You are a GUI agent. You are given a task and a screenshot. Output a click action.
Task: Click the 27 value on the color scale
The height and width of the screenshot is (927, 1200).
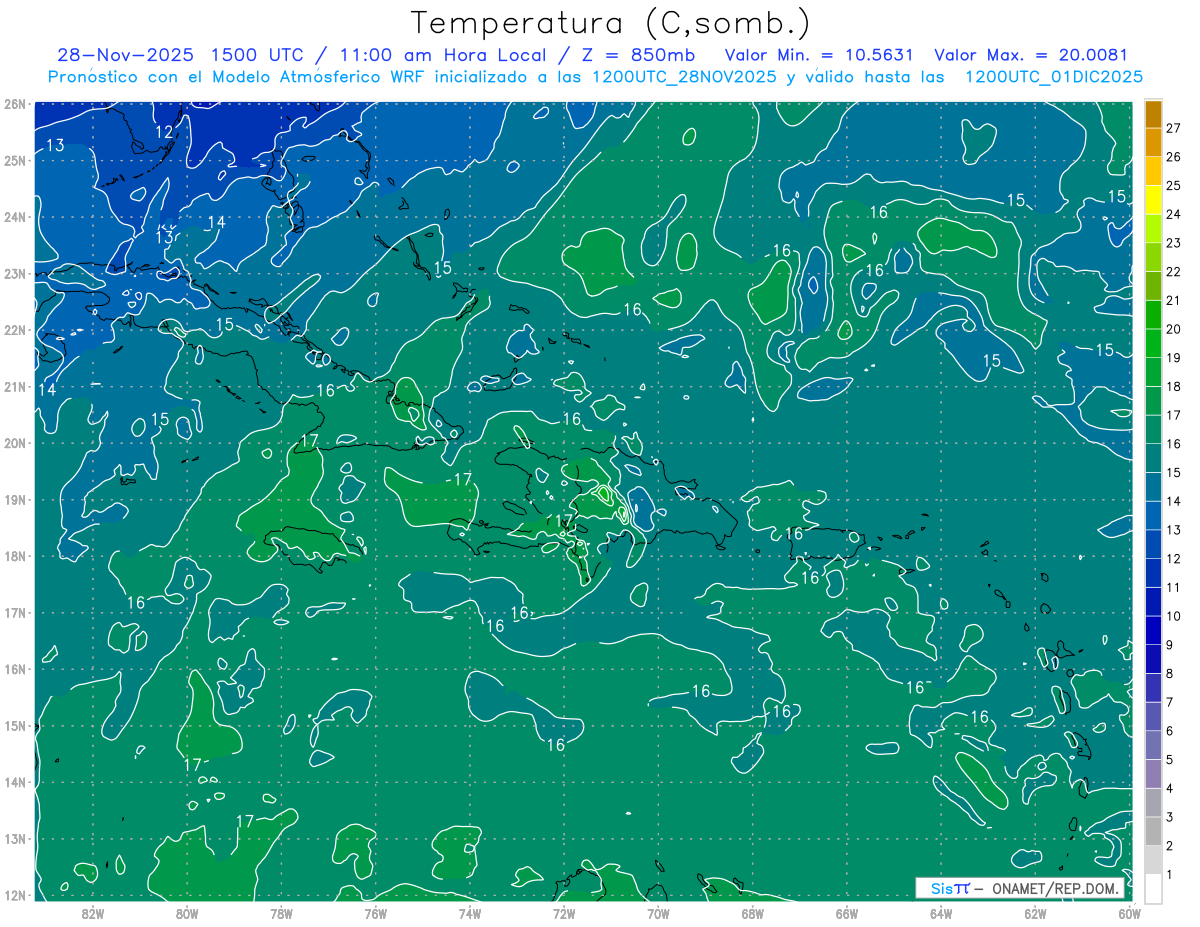click(1174, 128)
